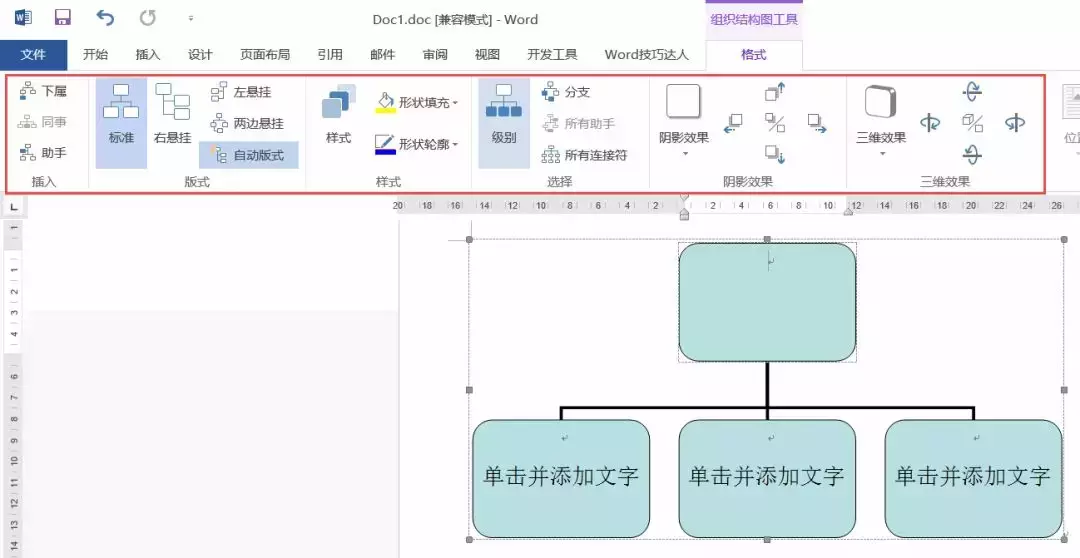Open the 页面布局 ribbon tab

[x=264, y=55]
